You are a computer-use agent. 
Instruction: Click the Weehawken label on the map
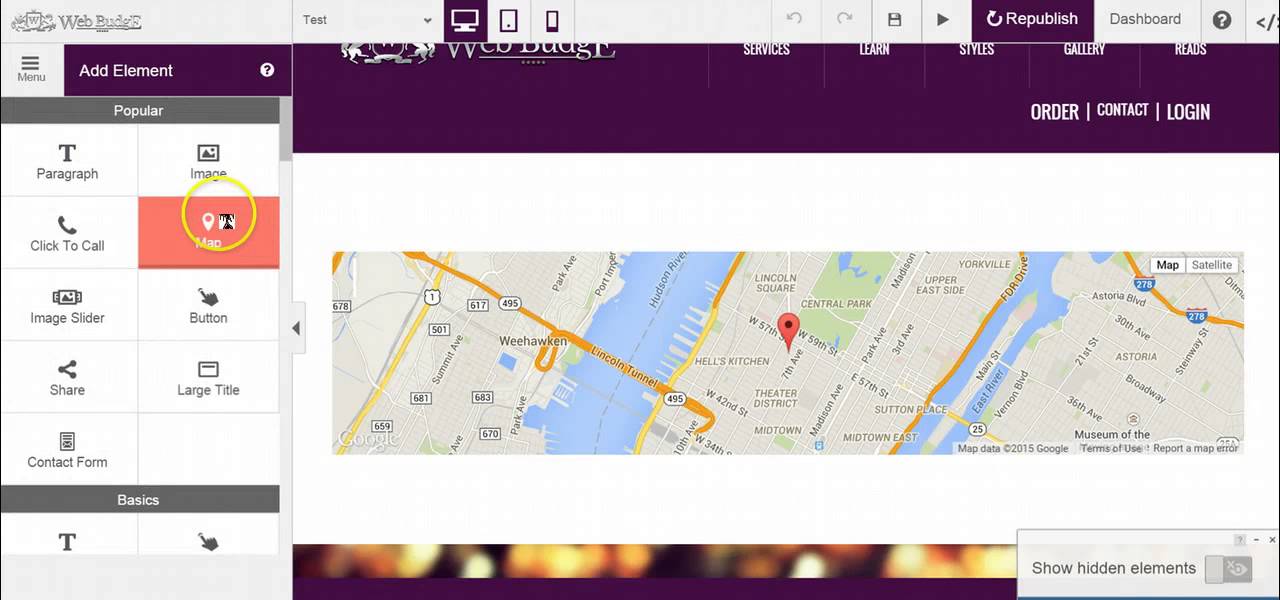tap(533, 341)
